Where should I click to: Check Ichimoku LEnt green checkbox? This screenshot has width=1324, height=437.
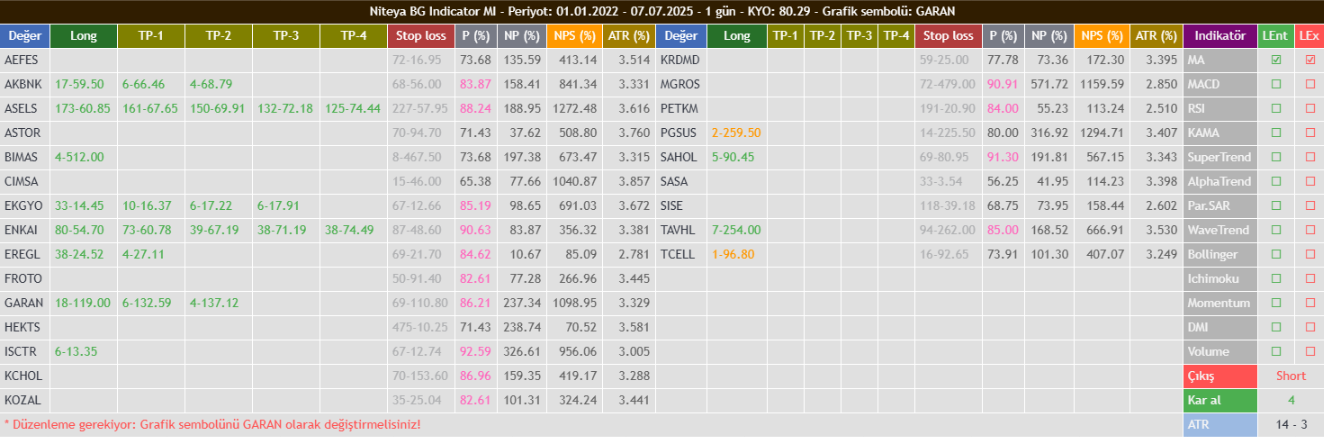coord(1275,278)
